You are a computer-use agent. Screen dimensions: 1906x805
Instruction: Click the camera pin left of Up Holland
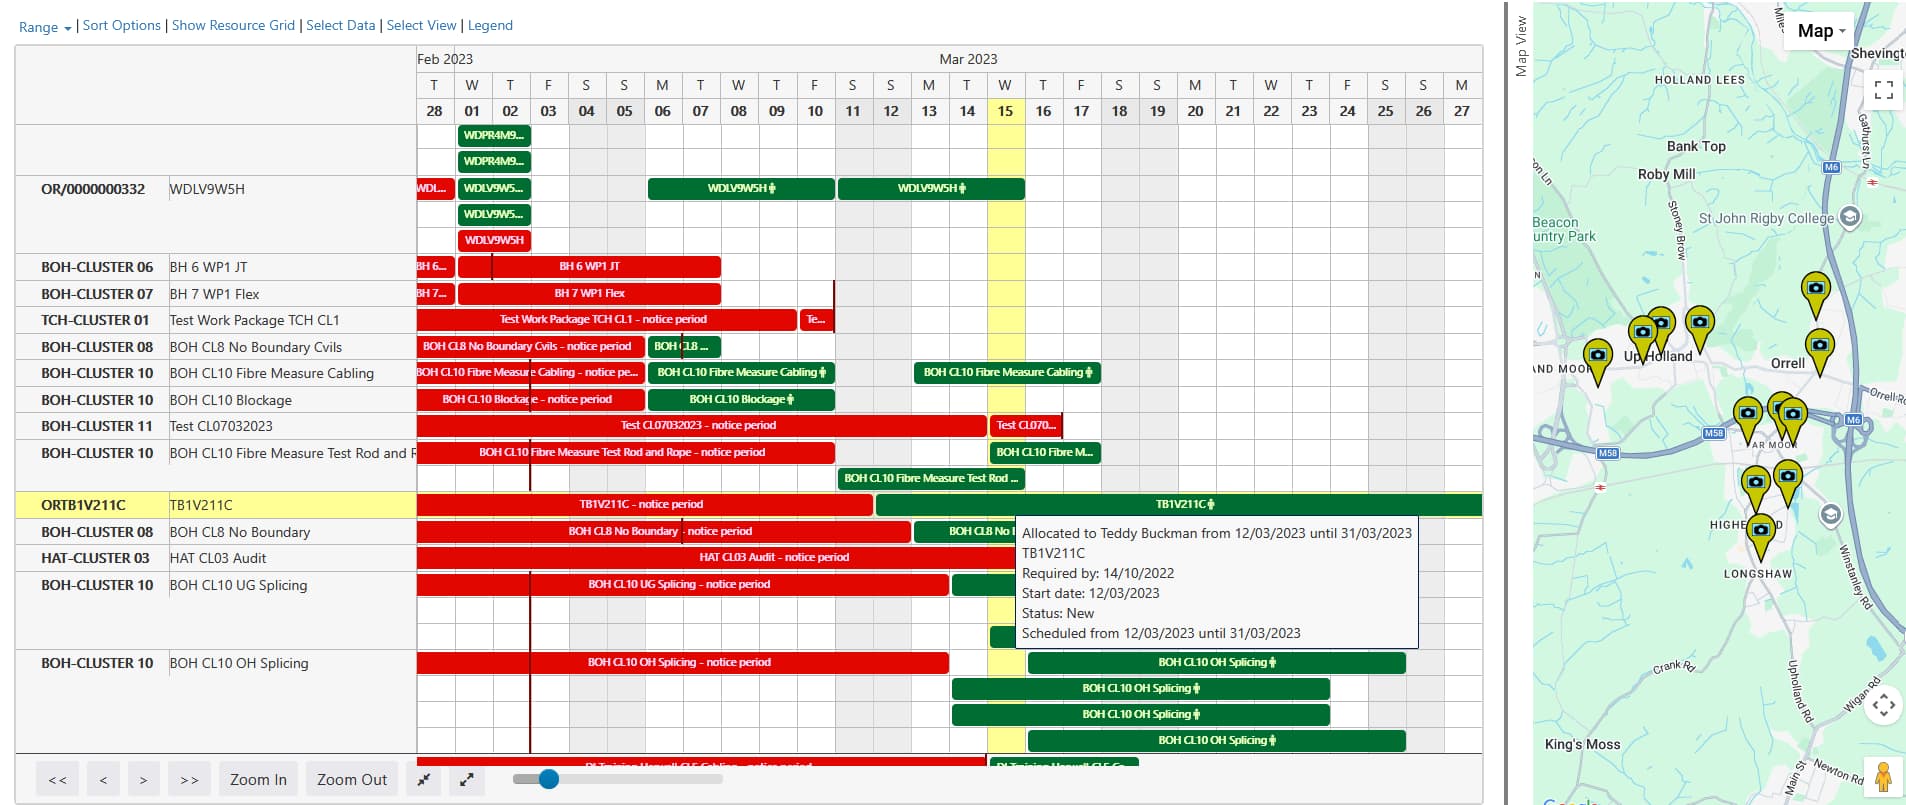1598,361
